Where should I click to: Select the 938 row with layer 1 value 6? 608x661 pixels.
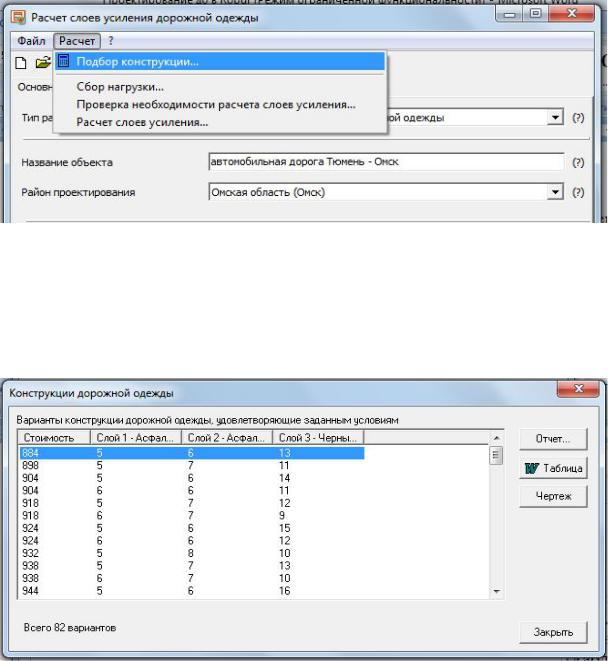point(192,578)
